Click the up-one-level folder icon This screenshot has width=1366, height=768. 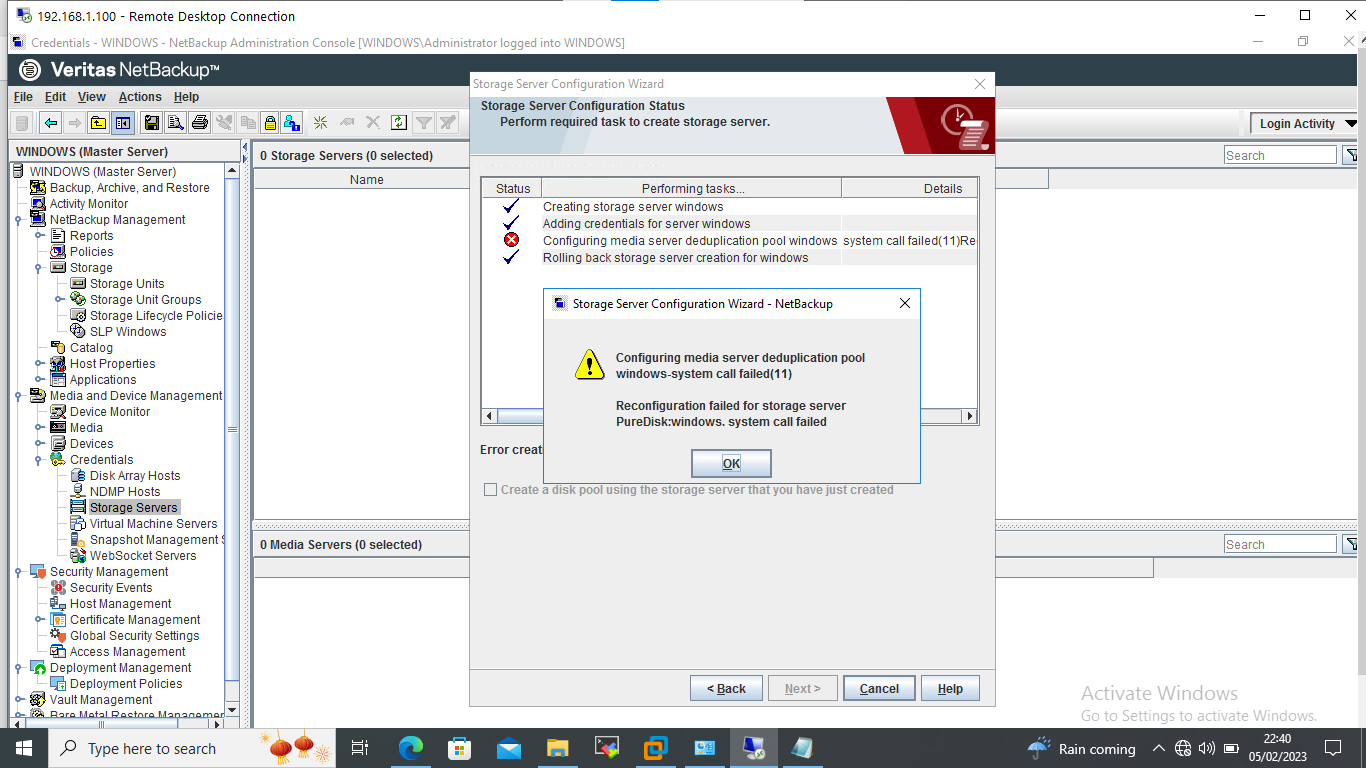[x=98, y=123]
